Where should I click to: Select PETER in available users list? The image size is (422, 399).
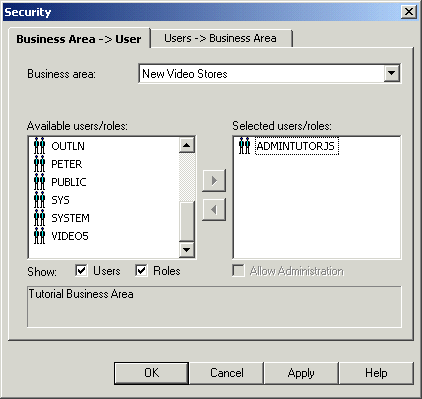pyautogui.click(x=67, y=164)
